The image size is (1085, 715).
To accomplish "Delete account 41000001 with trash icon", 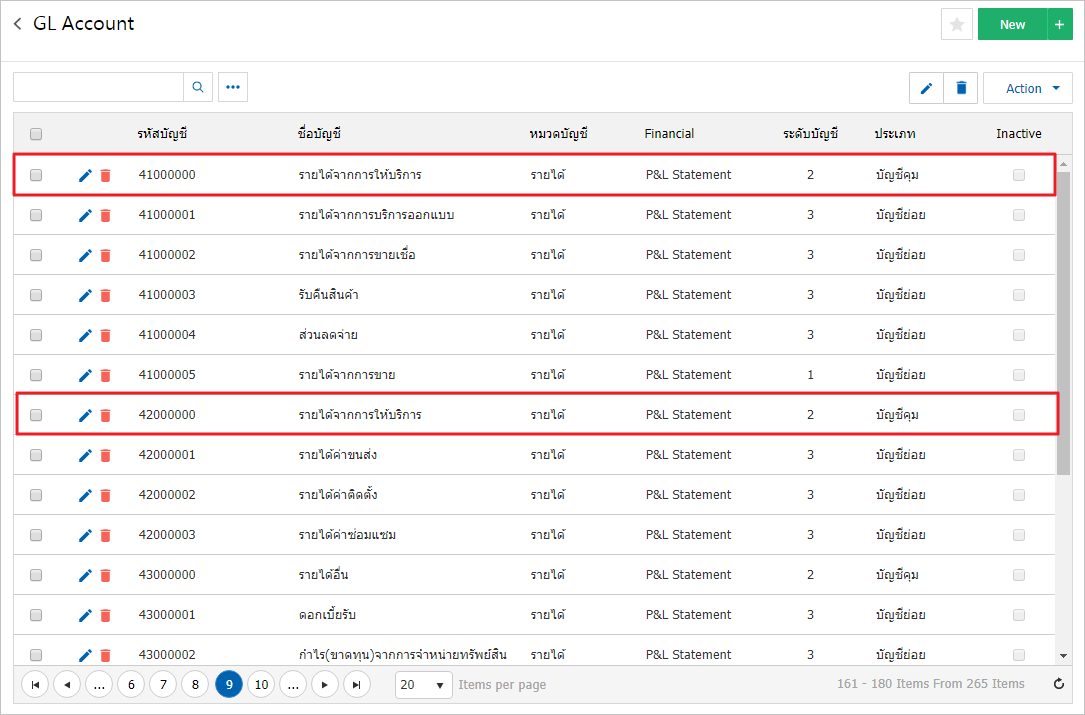I will pyautogui.click(x=105, y=215).
